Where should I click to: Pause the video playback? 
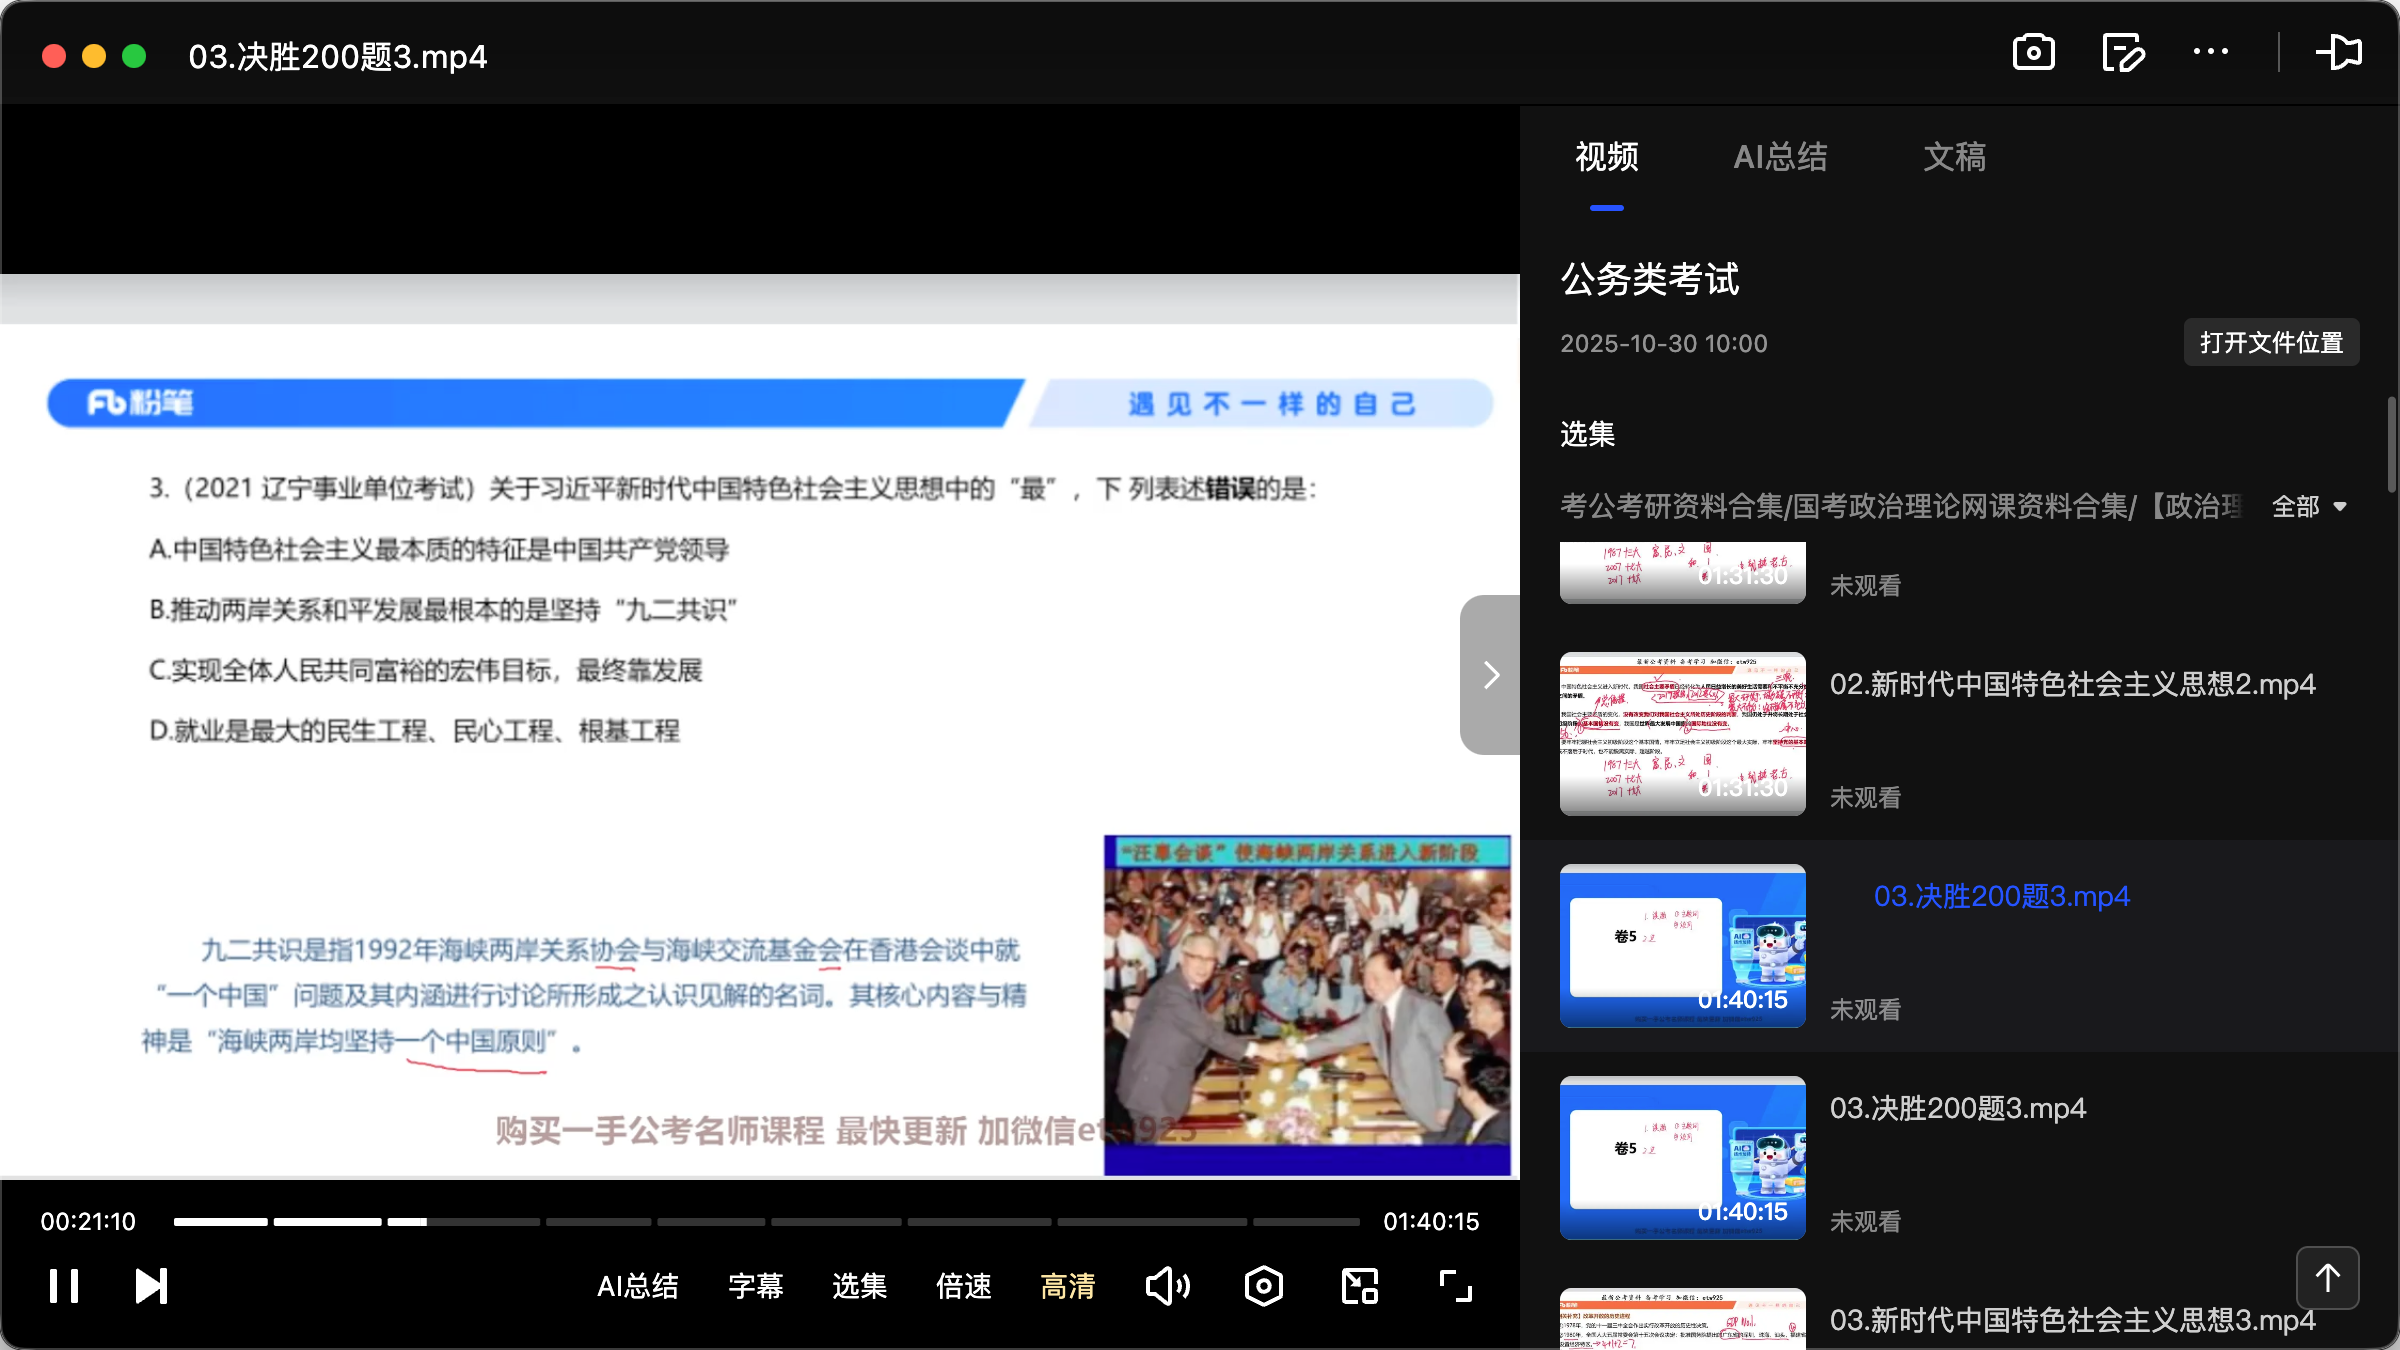click(63, 1286)
